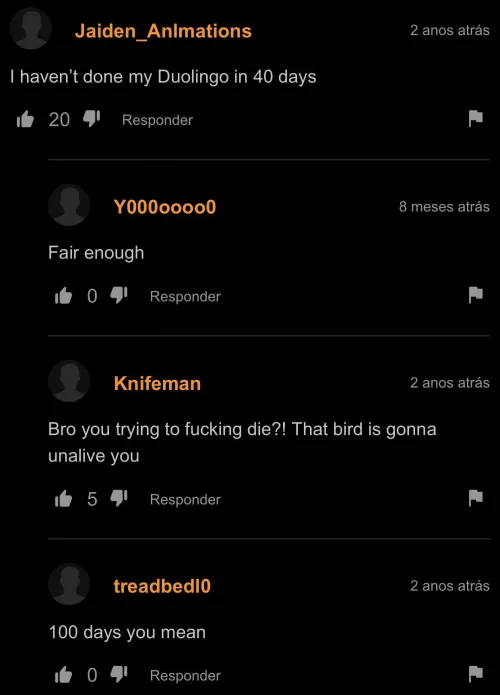500x695 pixels.
Task: Reply to Jaiden_AnImations using Responder
Action: 157,120
